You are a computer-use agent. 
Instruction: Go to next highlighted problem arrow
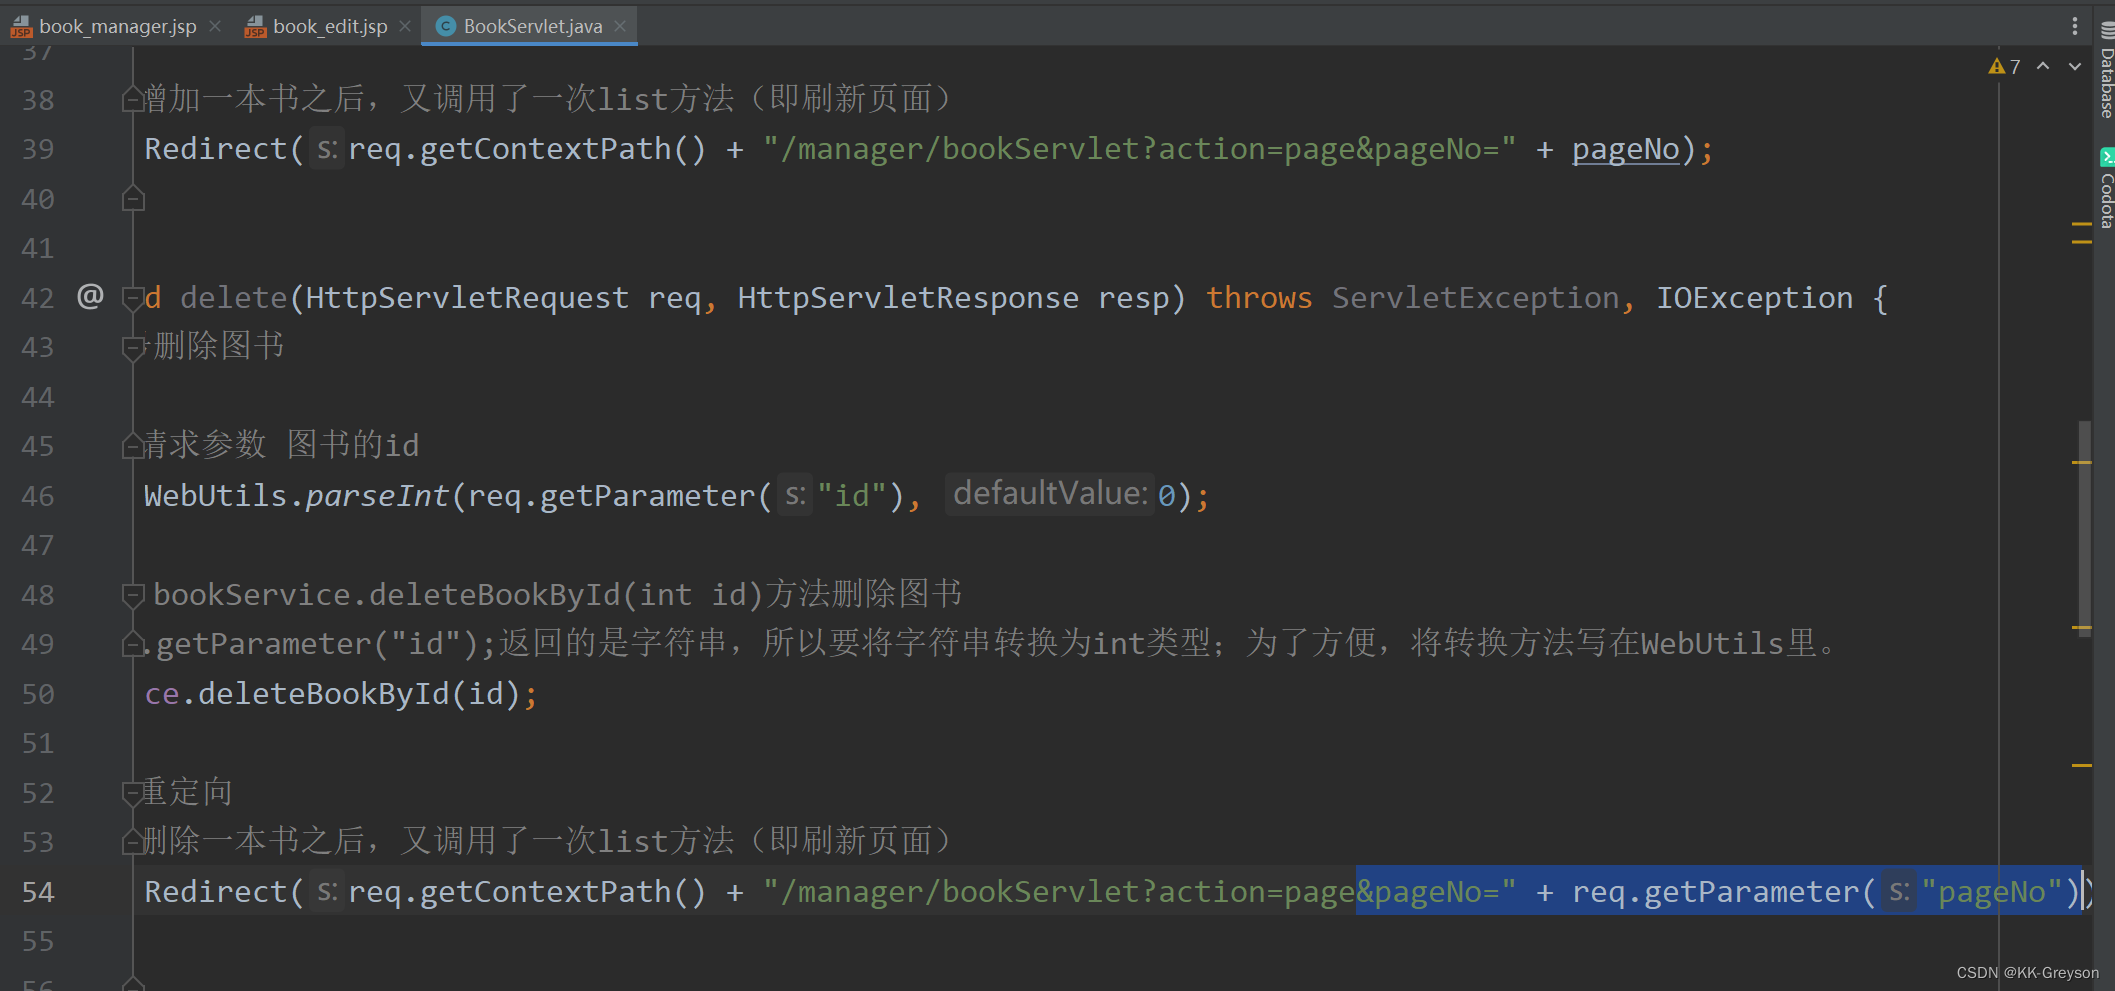[x=2075, y=66]
